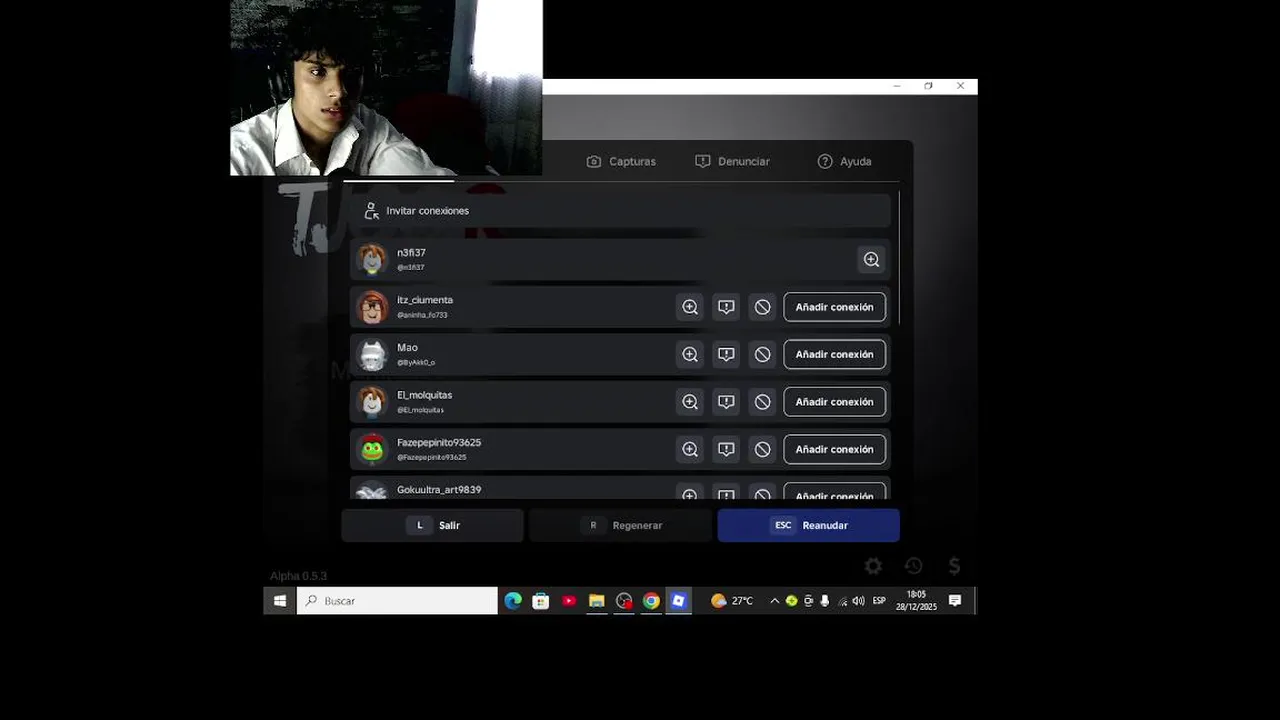Click the Regenerar button
This screenshot has width=1280, height=720.
pyautogui.click(x=620, y=525)
